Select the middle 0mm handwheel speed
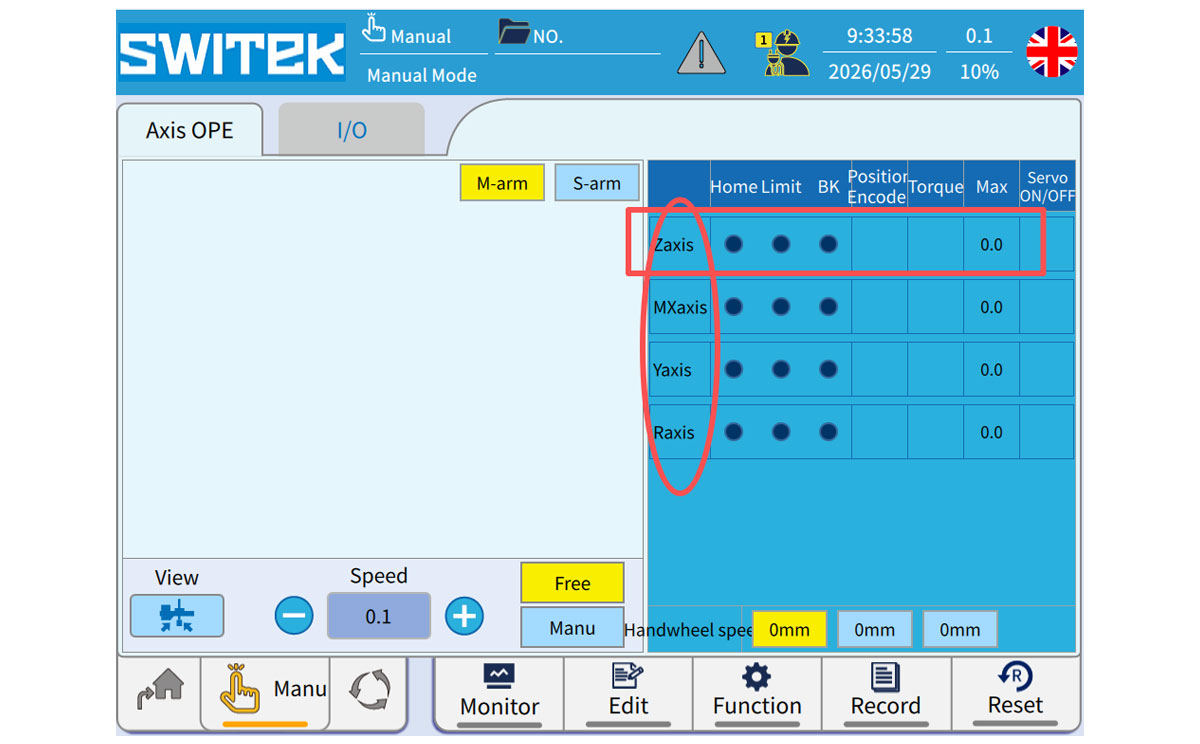 coord(874,630)
